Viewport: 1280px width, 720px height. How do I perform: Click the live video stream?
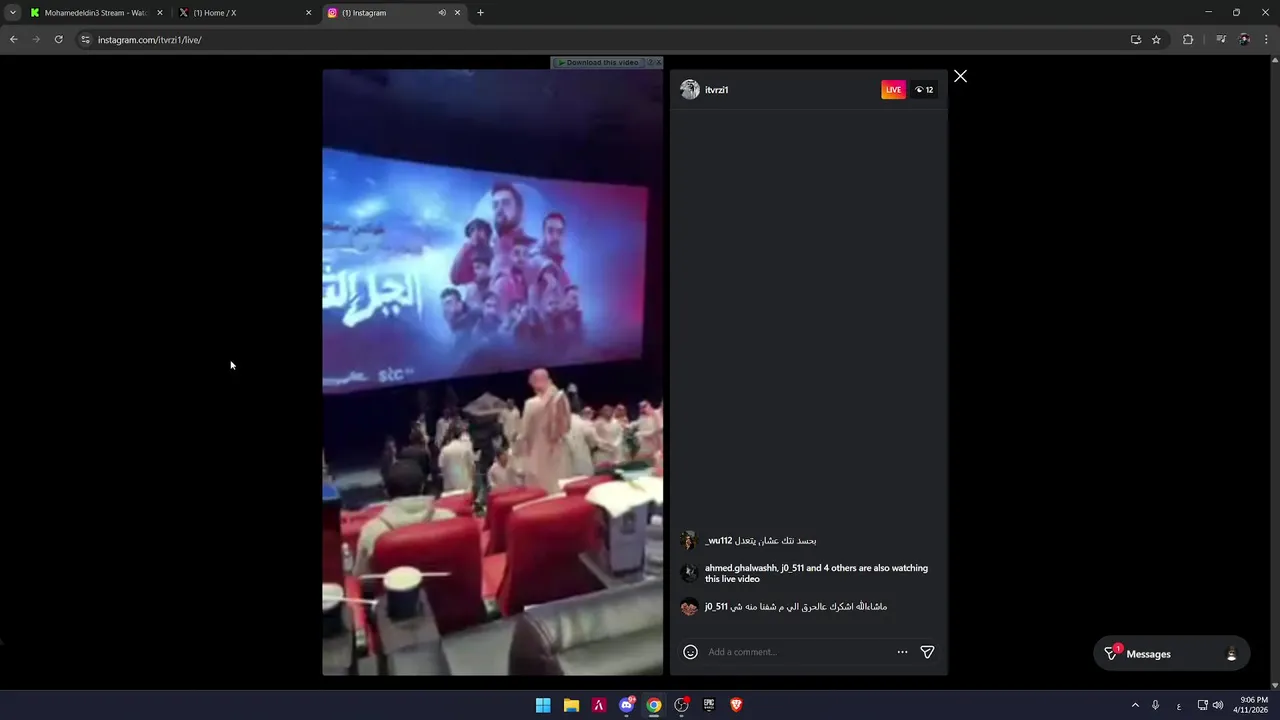pos(492,372)
